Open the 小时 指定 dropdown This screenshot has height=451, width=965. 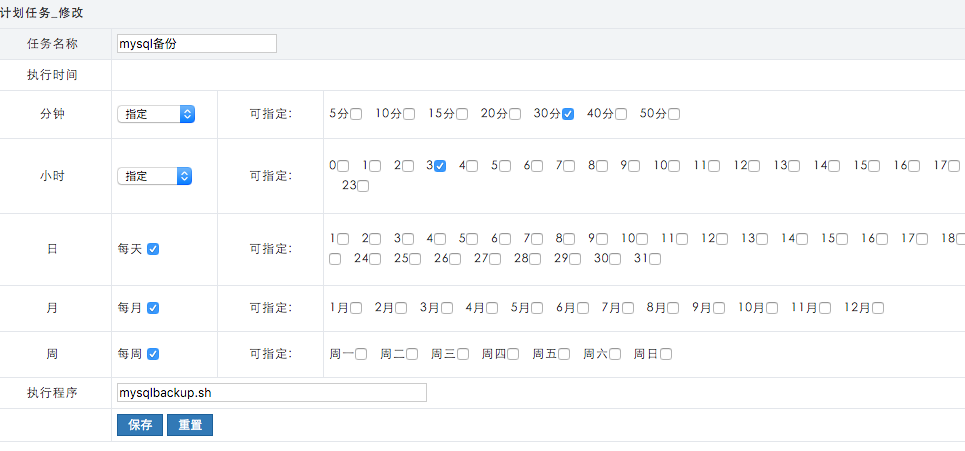(x=154, y=176)
